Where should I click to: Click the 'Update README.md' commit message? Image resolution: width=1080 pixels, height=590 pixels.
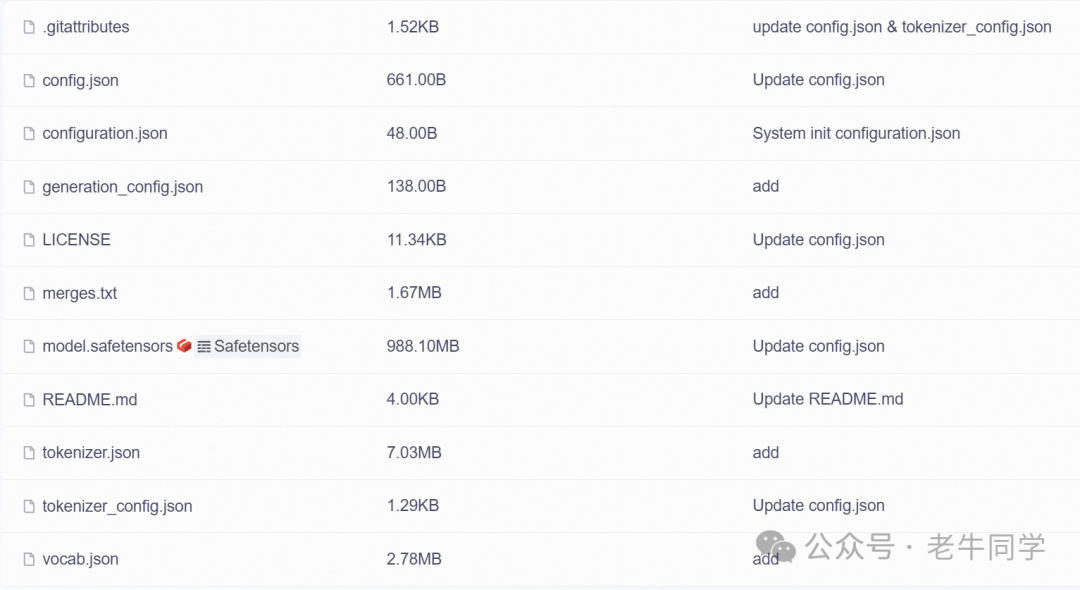coord(828,399)
